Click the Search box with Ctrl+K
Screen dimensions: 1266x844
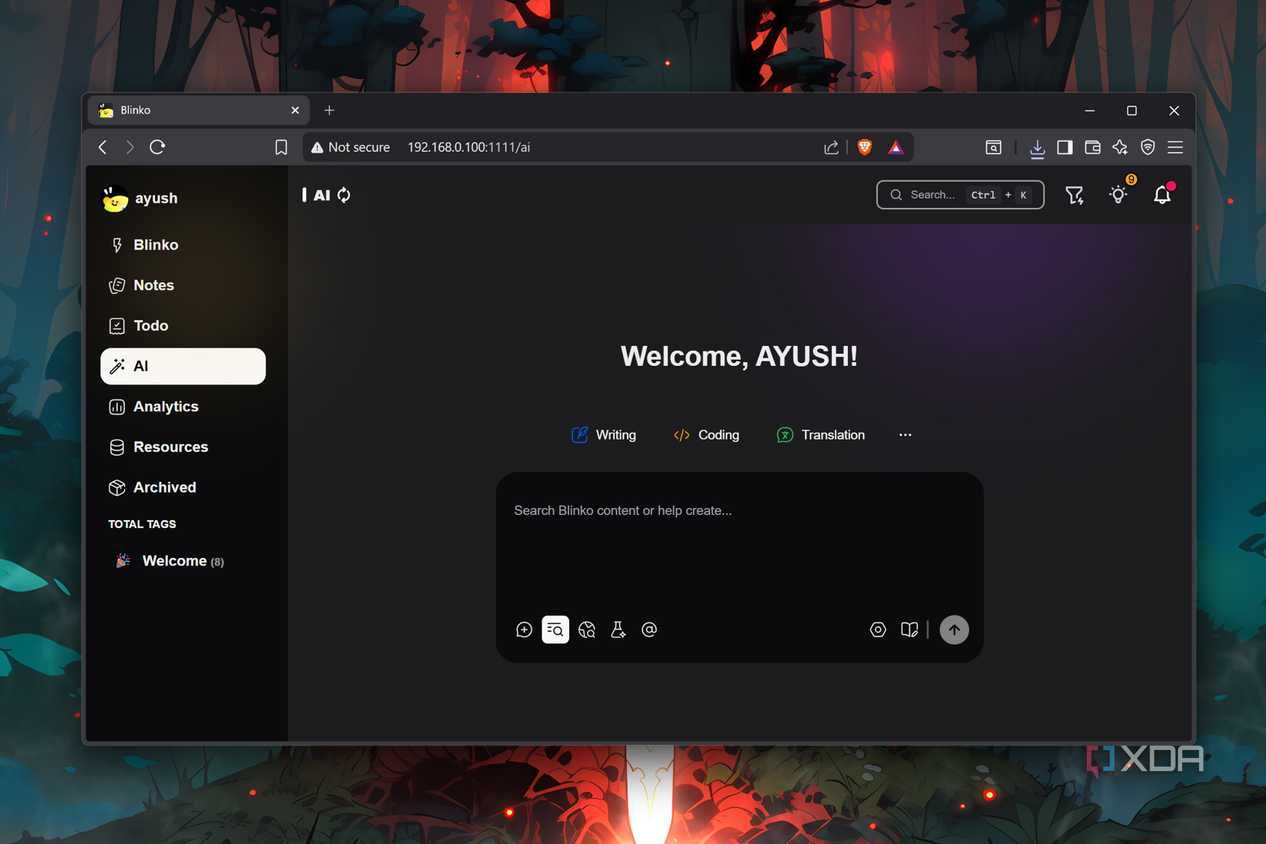coord(960,195)
